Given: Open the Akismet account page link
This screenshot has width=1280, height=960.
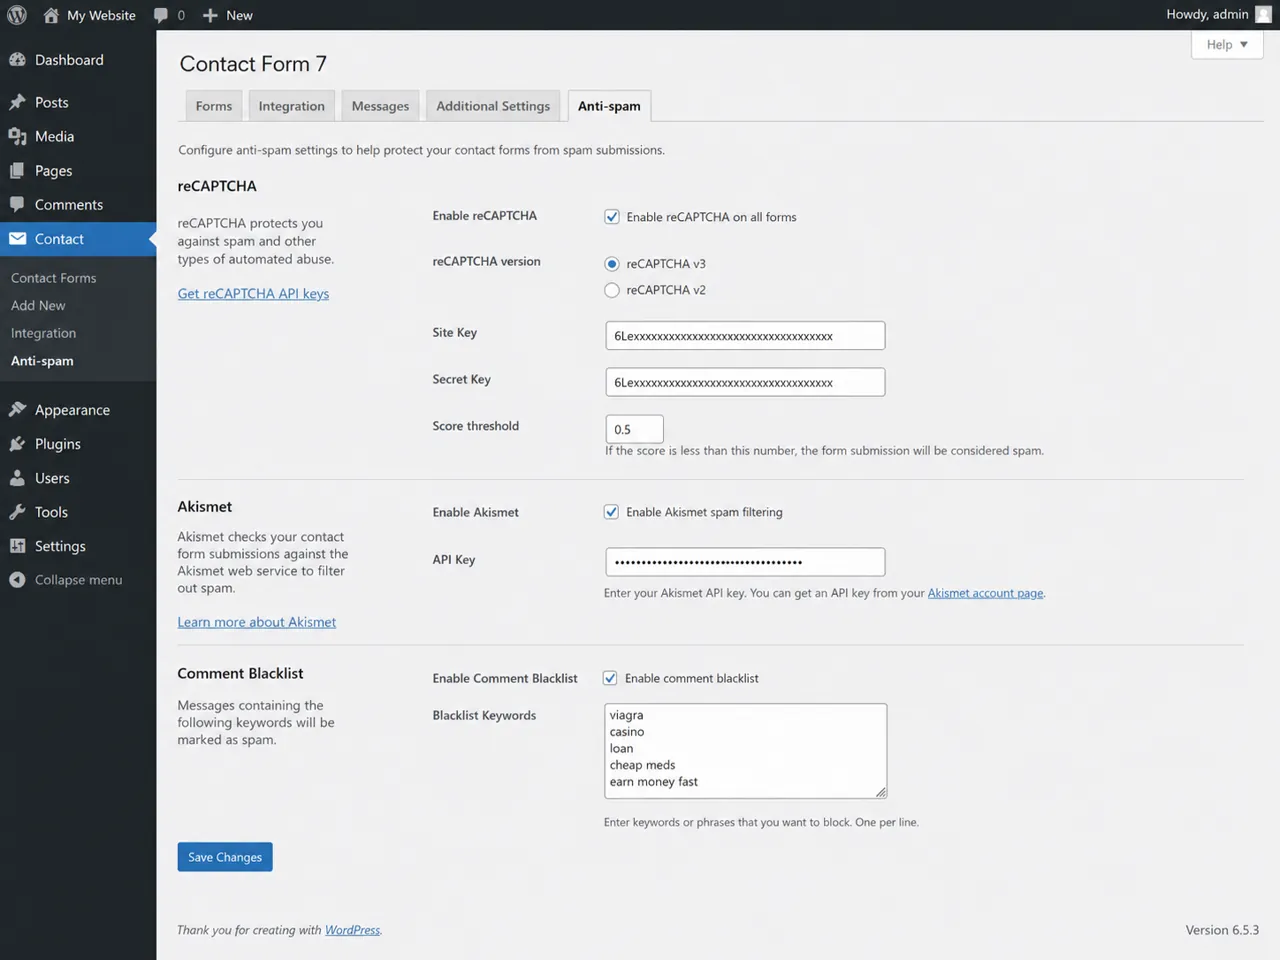Looking at the screenshot, I should (x=985, y=593).
